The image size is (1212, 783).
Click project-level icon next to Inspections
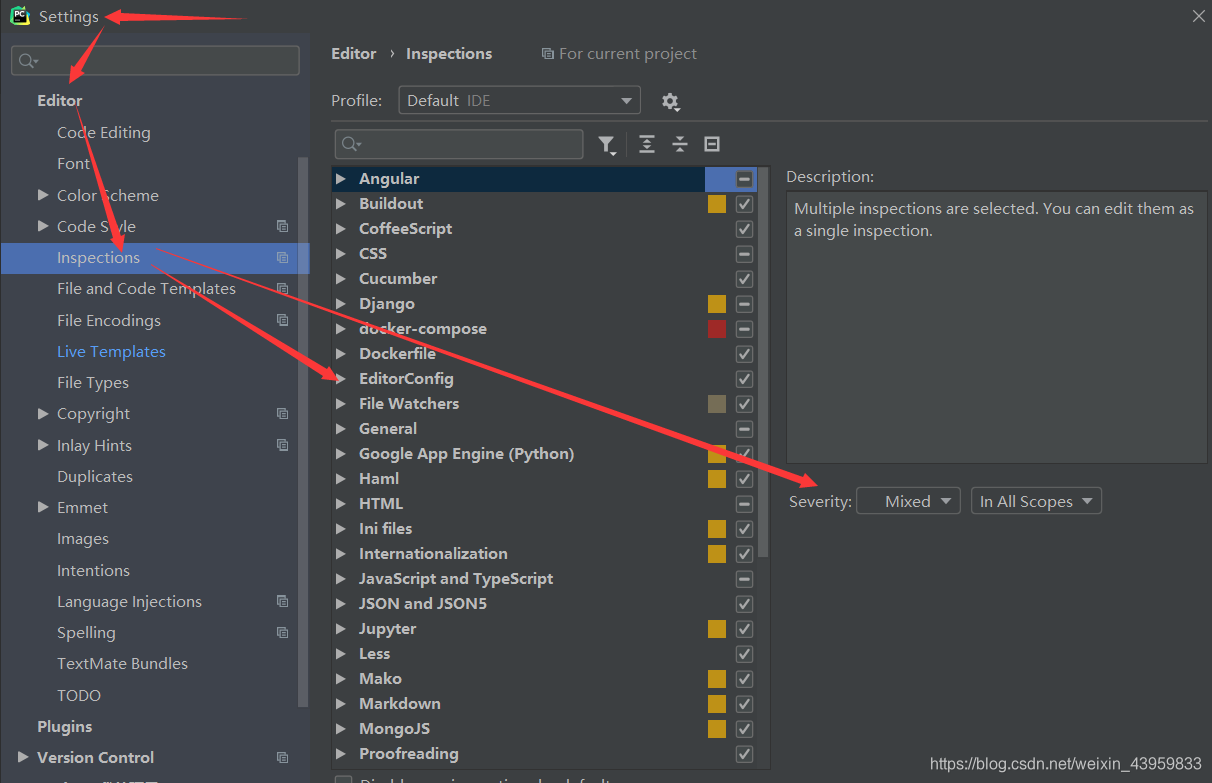pyautogui.click(x=282, y=258)
